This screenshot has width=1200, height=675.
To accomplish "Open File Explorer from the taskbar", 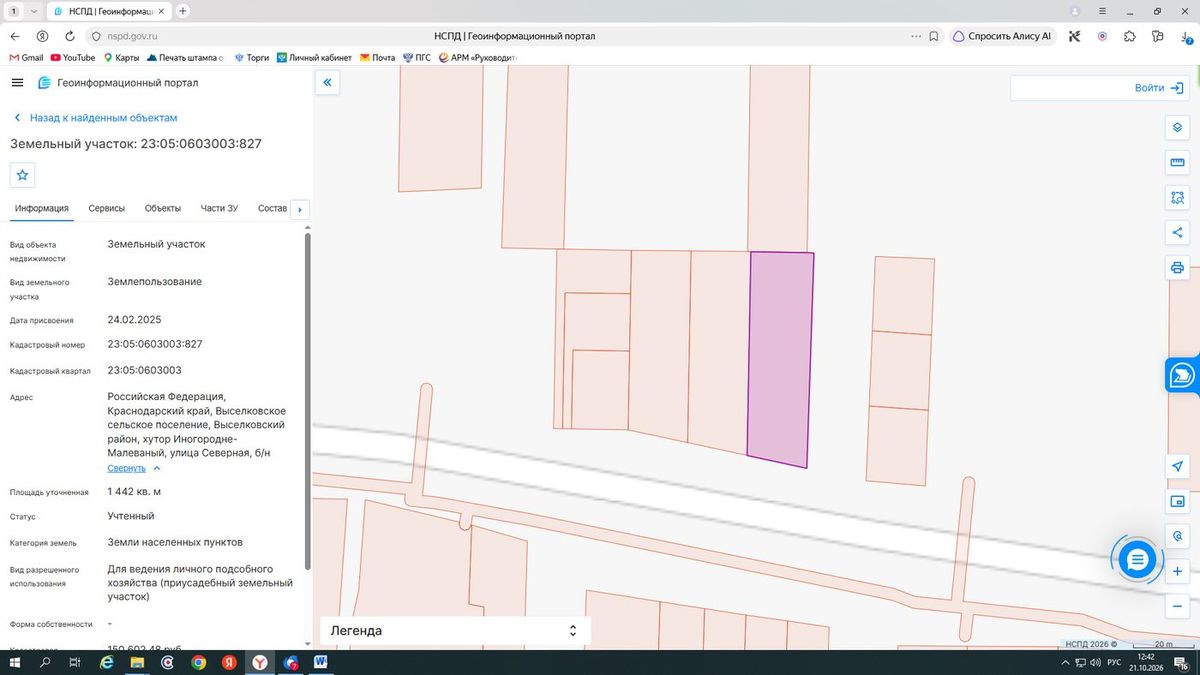I will point(137,662).
